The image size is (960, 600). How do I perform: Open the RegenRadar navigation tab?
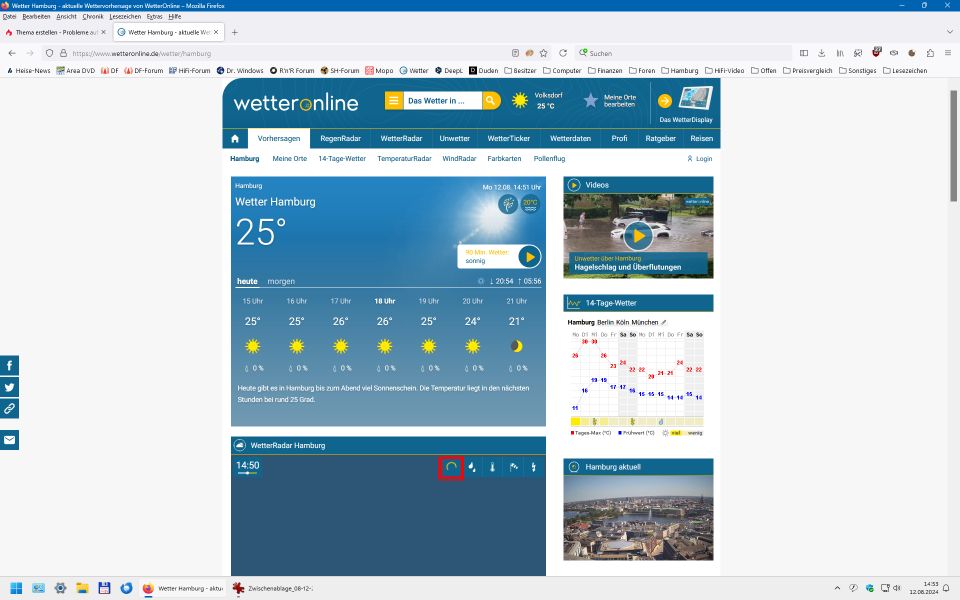pyautogui.click(x=341, y=139)
